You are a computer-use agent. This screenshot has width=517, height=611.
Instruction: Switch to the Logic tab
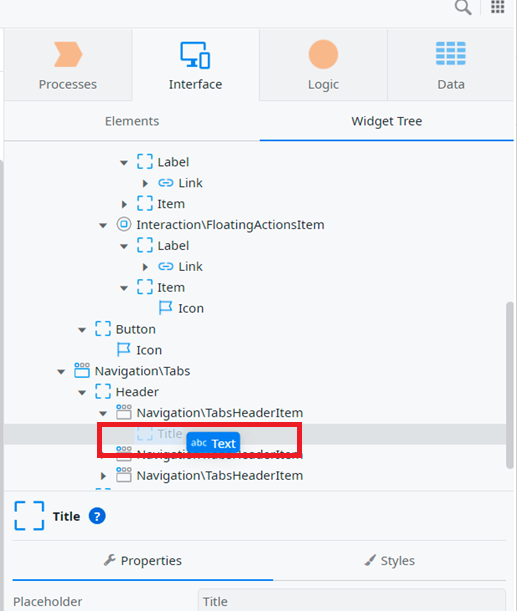pos(323,65)
